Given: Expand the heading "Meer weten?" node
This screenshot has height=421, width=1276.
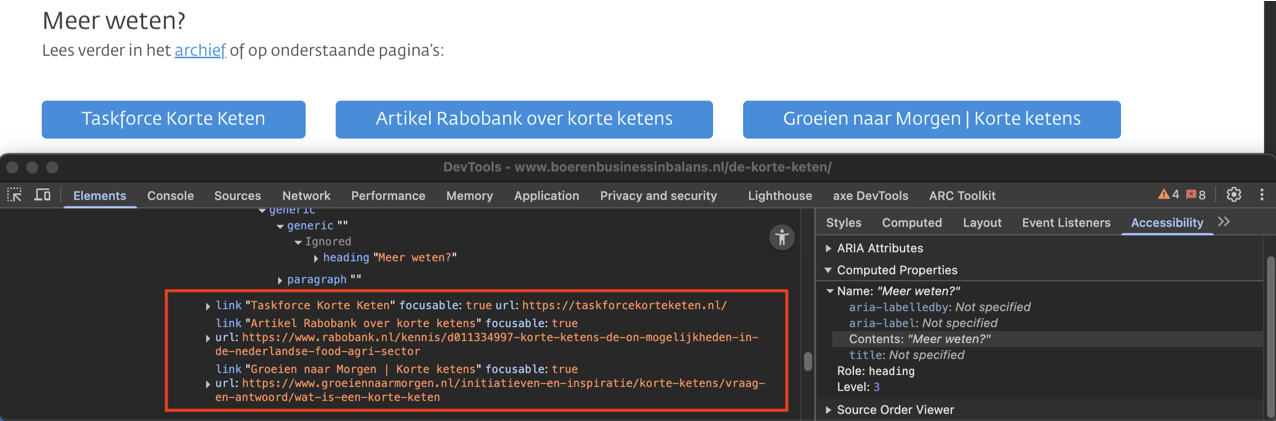Looking at the screenshot, I should click(316, 258).
